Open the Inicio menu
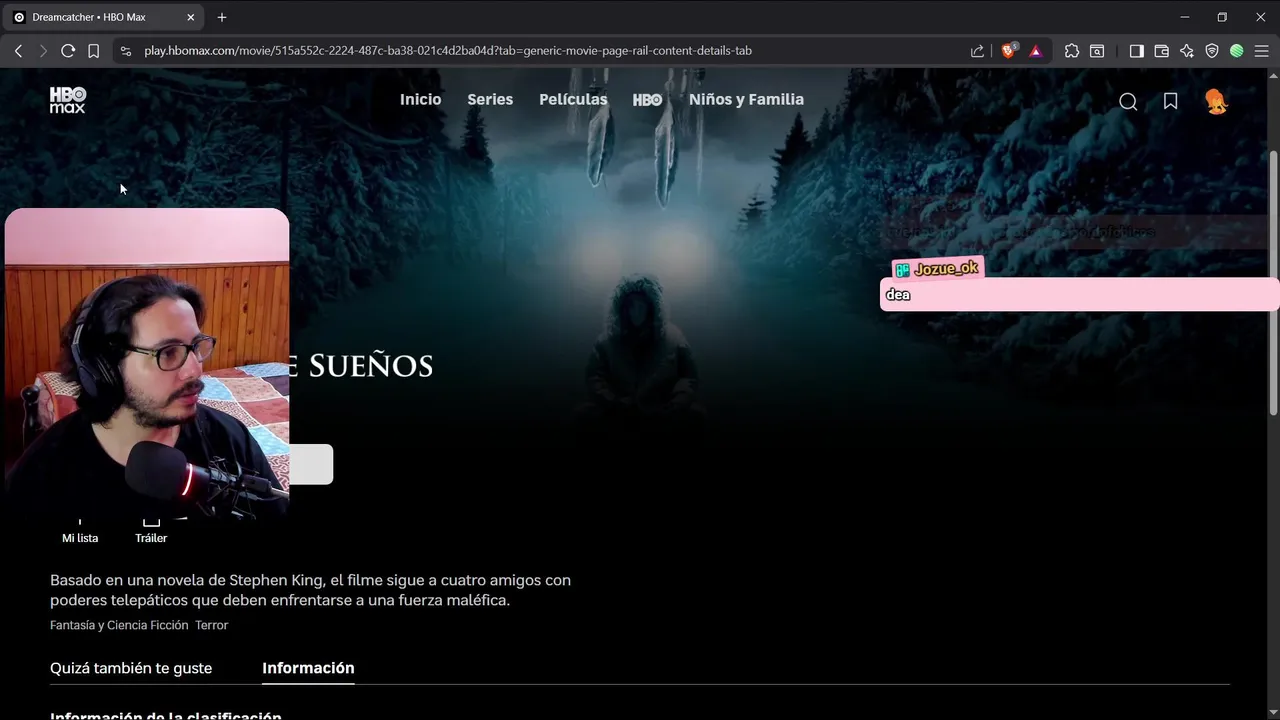Viewport: 1280px width, 720px height. [420, 100]
